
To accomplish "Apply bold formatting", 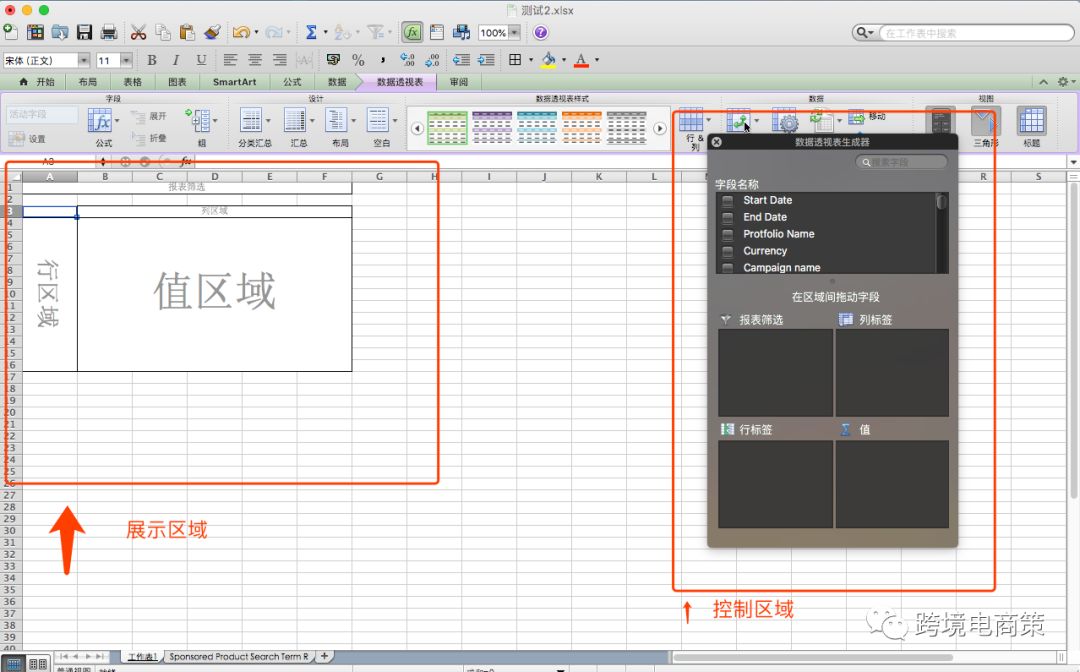I will (x=152, y=60).
